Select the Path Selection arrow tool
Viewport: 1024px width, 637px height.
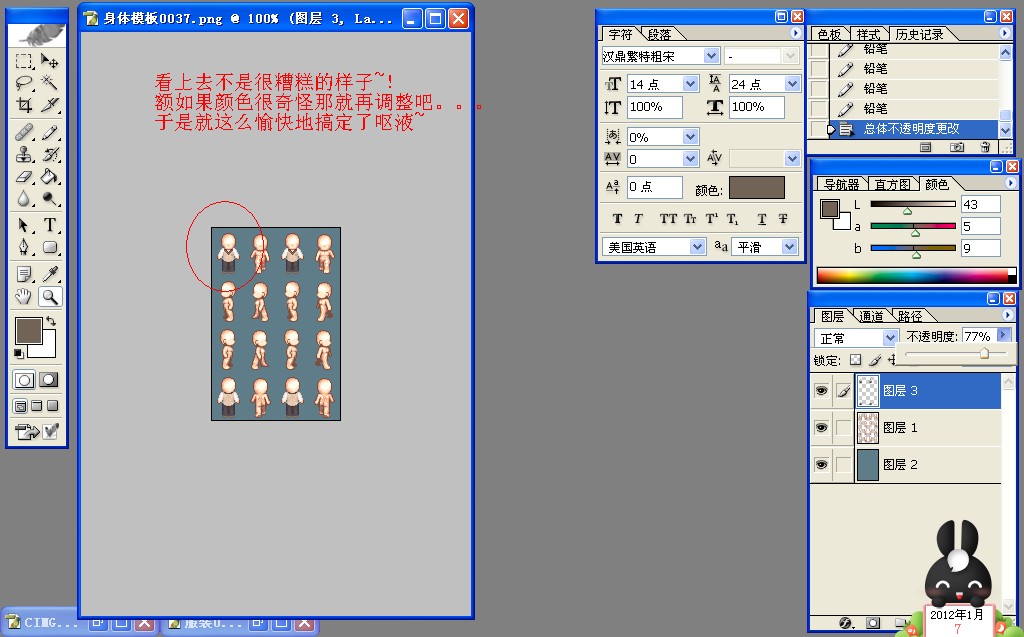pos(24,225)
